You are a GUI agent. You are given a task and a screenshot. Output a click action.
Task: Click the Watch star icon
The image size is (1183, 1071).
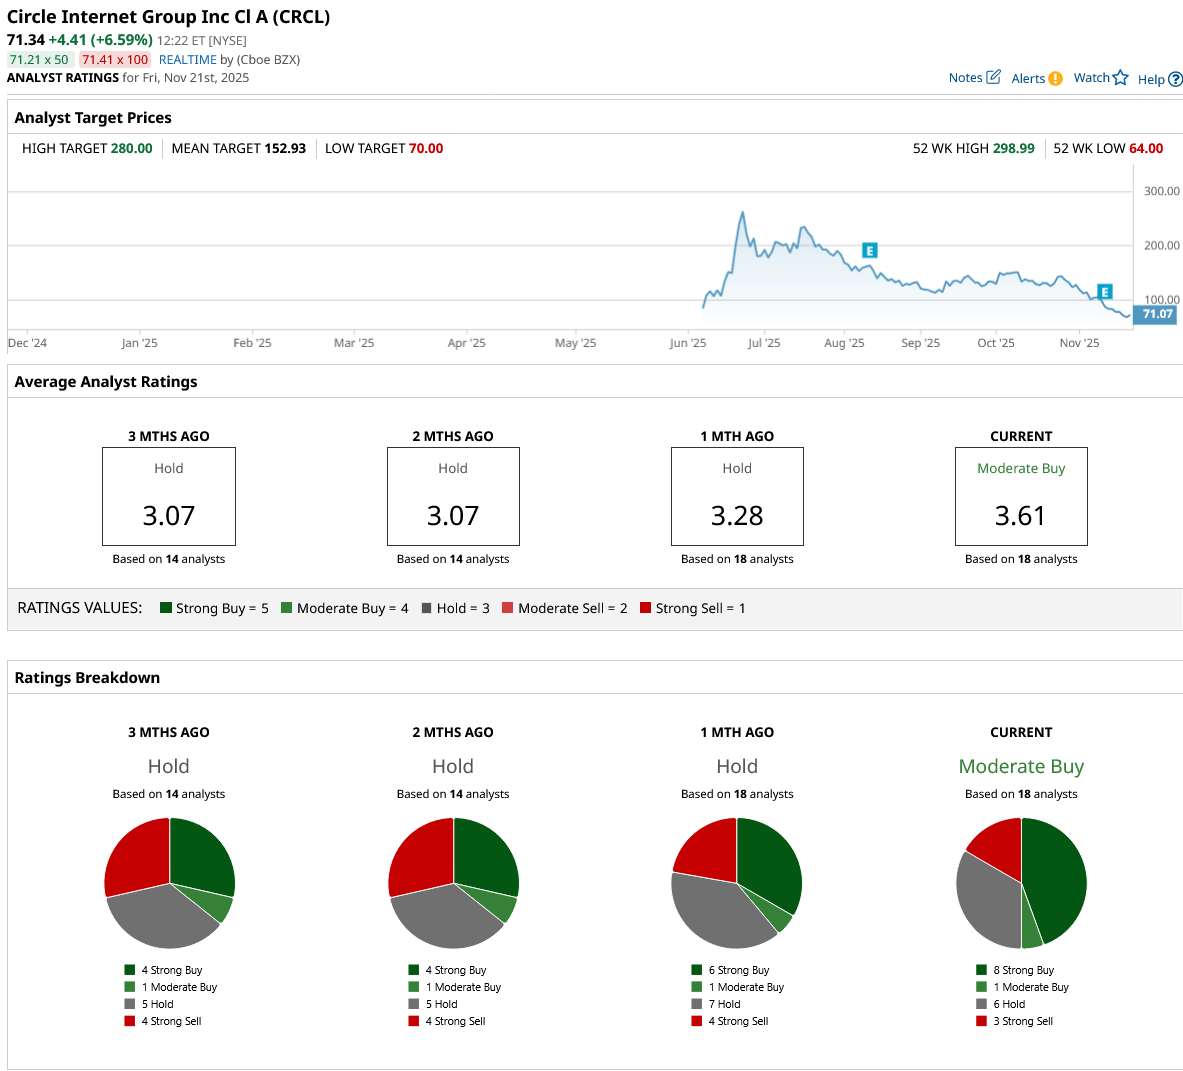tap(1120, 78)
